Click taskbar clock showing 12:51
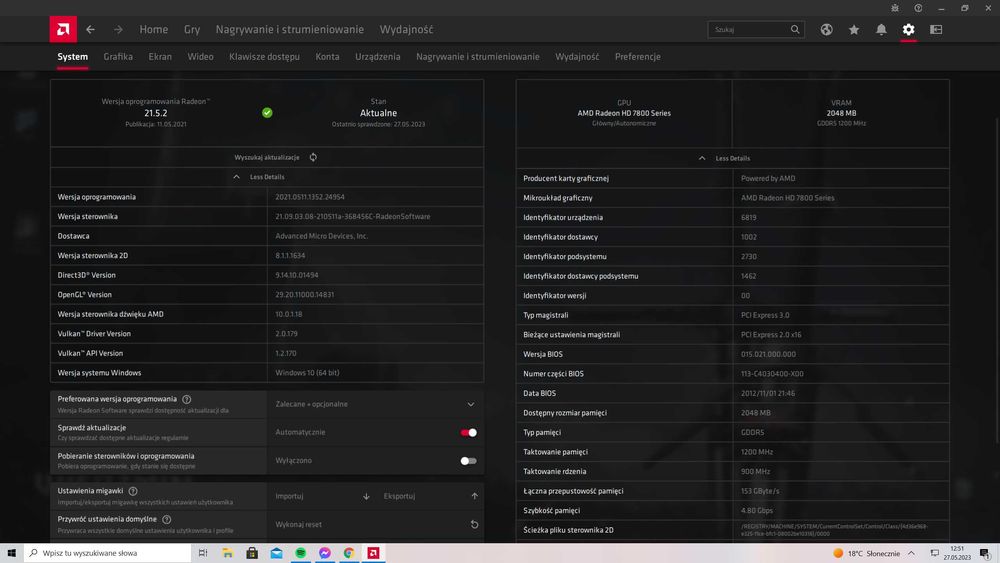The image size is (1000, 563). (957, 553)
